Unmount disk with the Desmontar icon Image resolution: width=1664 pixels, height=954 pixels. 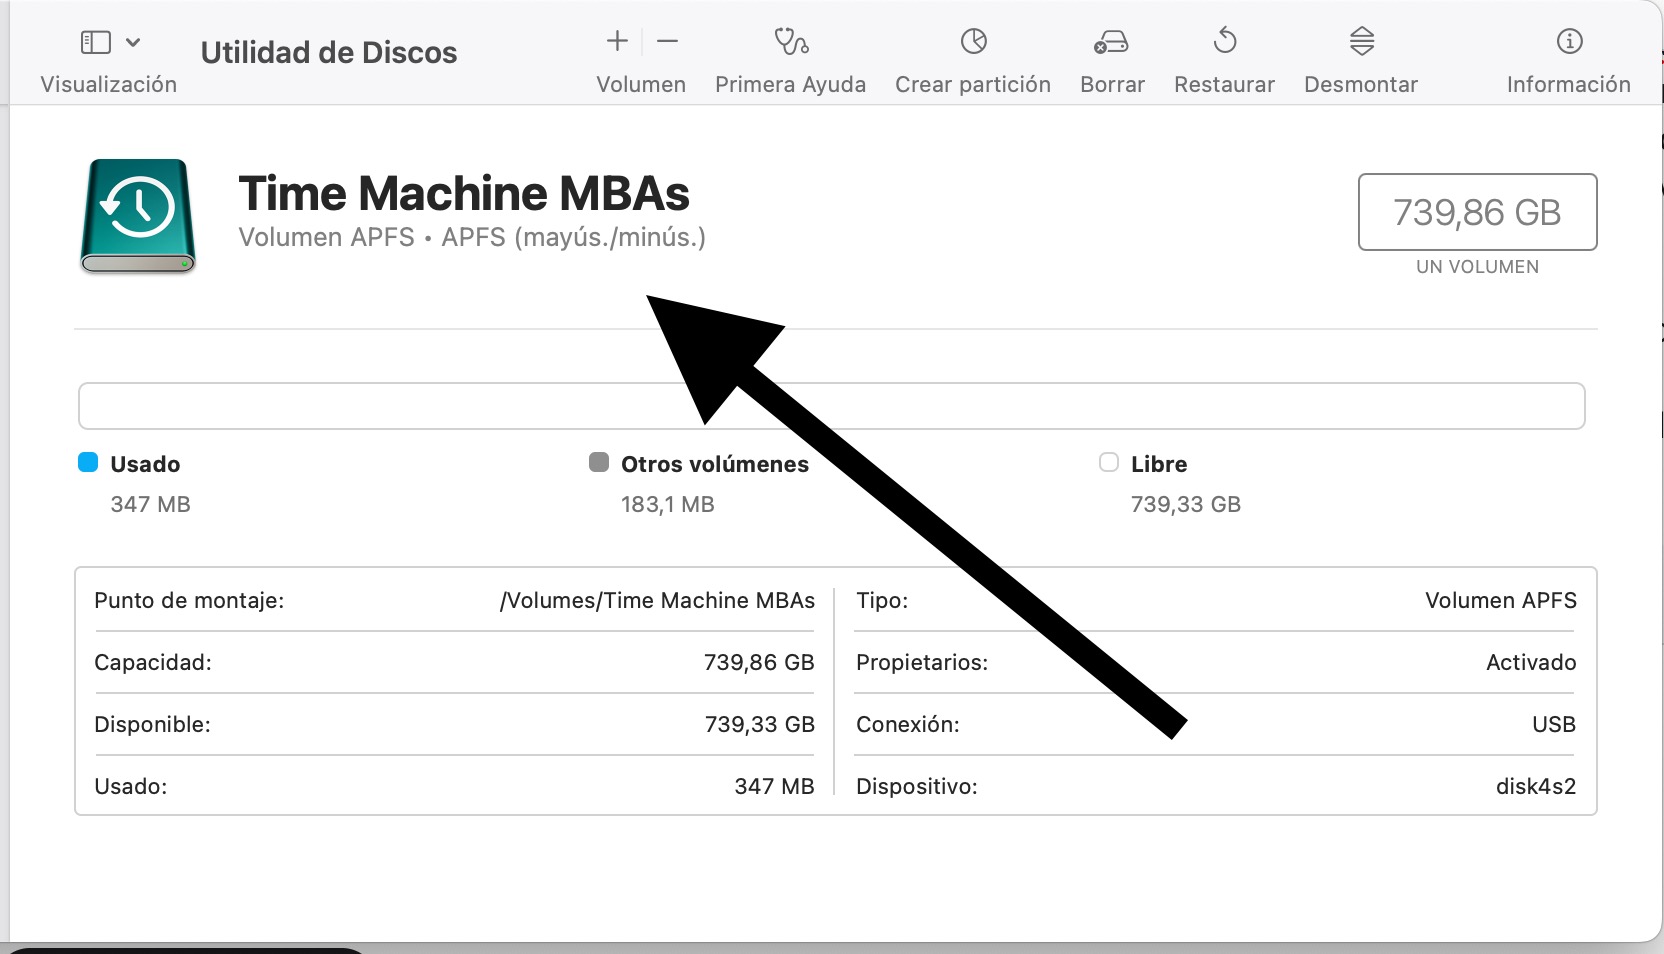1361,41
